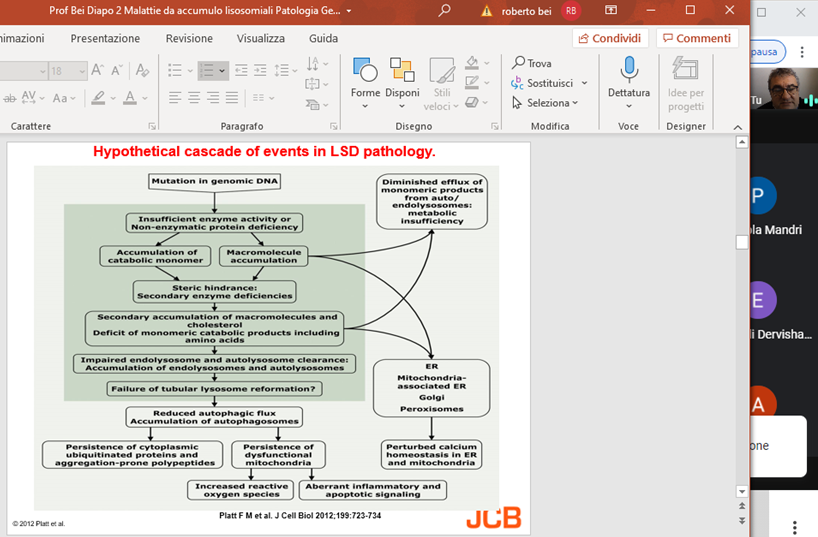
Task: Increase the list indent level
Action: tap(260, 70)
